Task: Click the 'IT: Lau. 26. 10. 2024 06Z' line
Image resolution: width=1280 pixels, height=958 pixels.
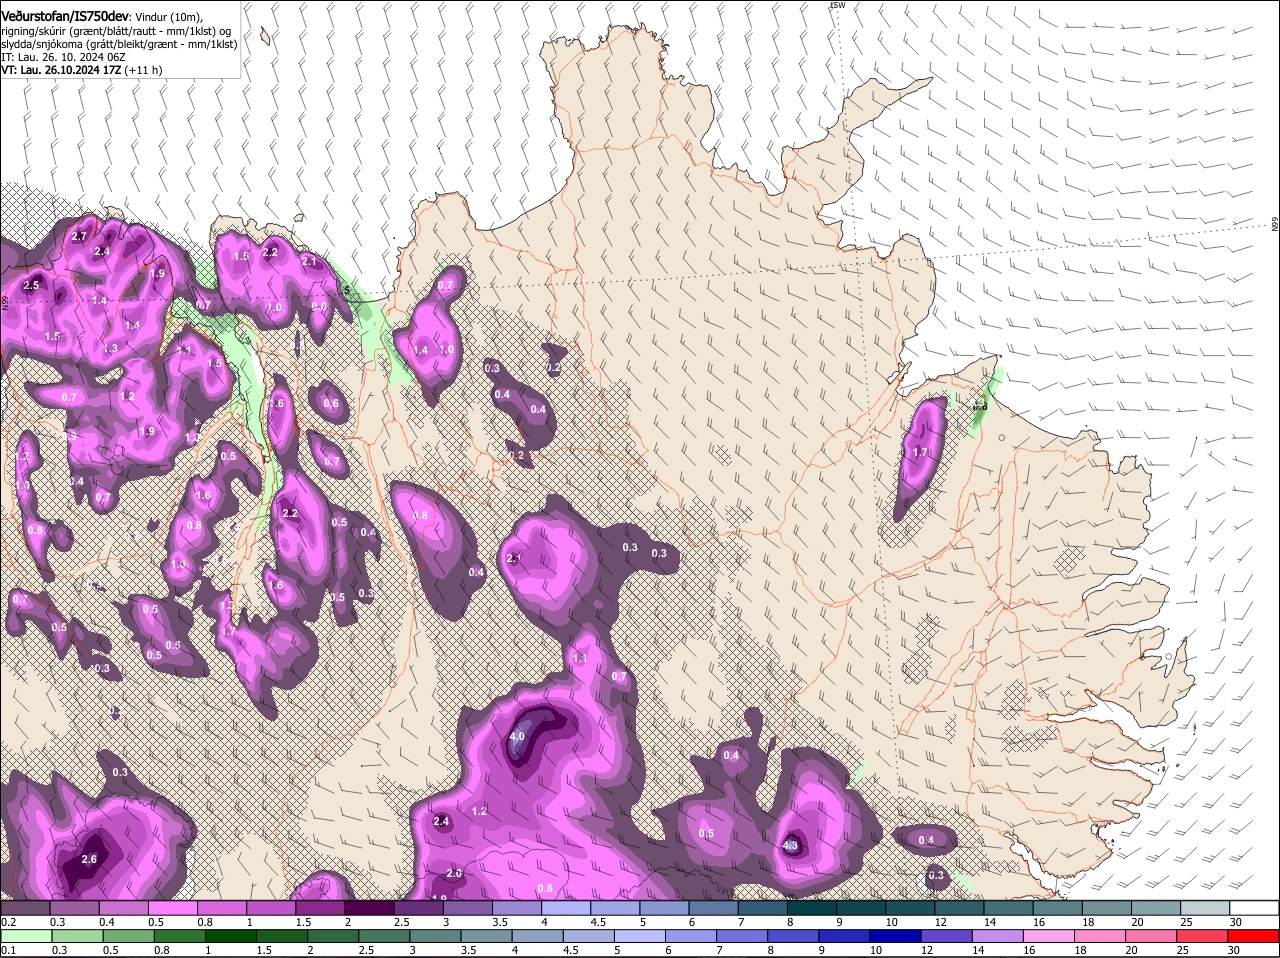Action: click(63, 57)
